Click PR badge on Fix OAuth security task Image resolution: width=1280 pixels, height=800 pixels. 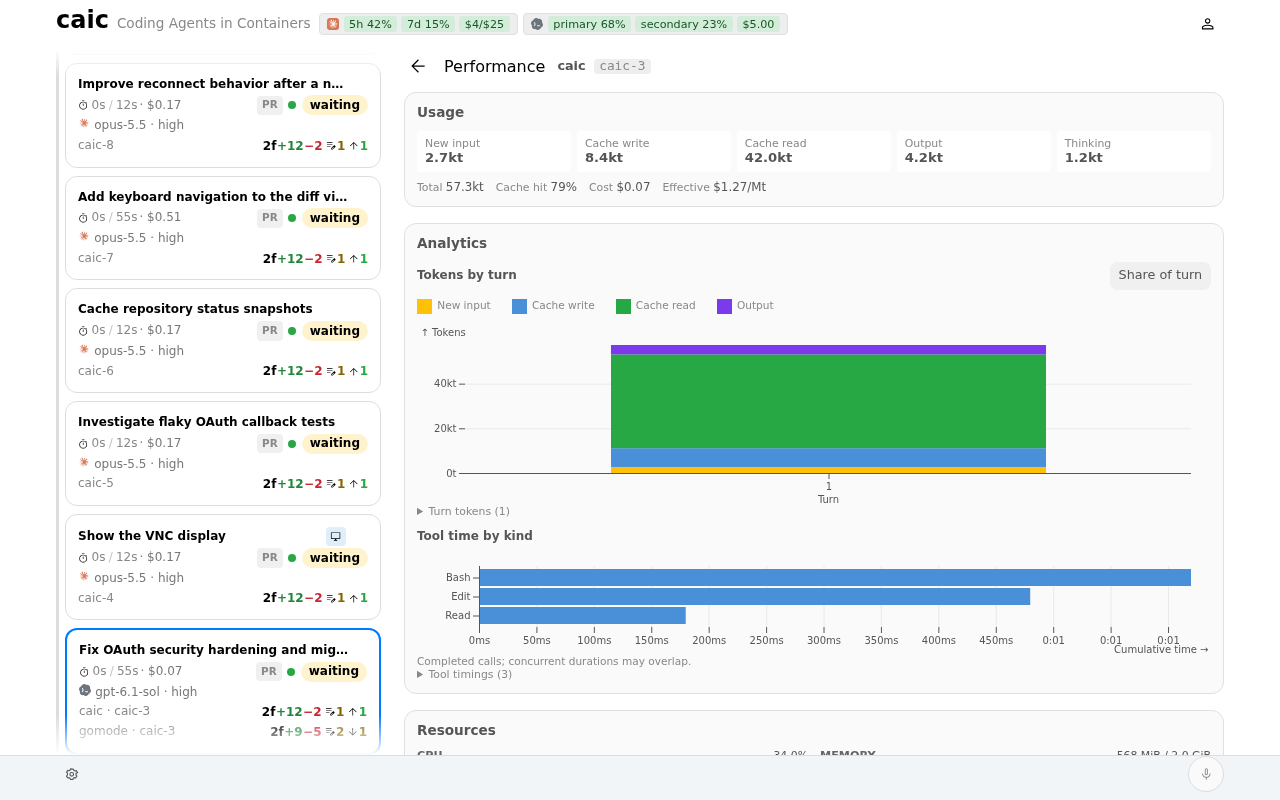click(x=269, y=671)
